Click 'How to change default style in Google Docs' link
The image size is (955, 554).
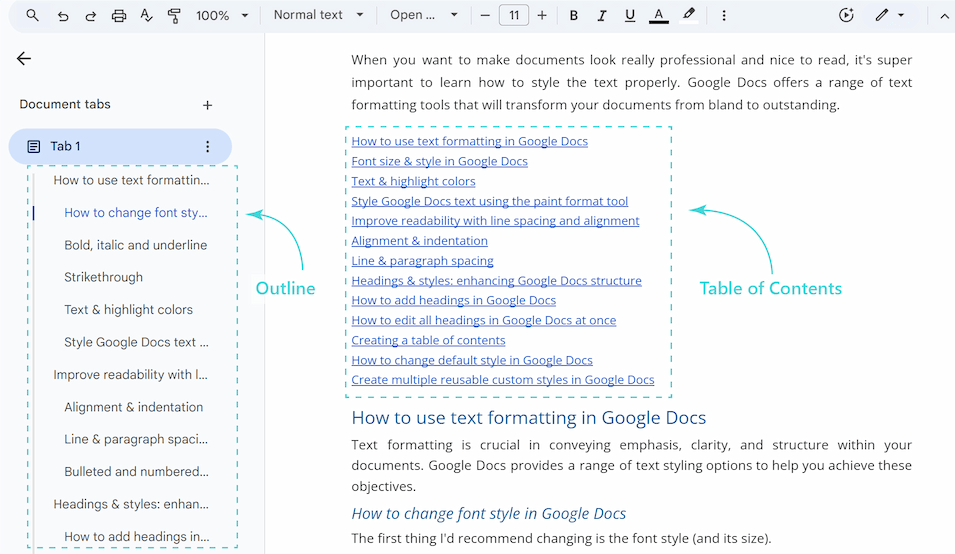(x=472, y=360)
